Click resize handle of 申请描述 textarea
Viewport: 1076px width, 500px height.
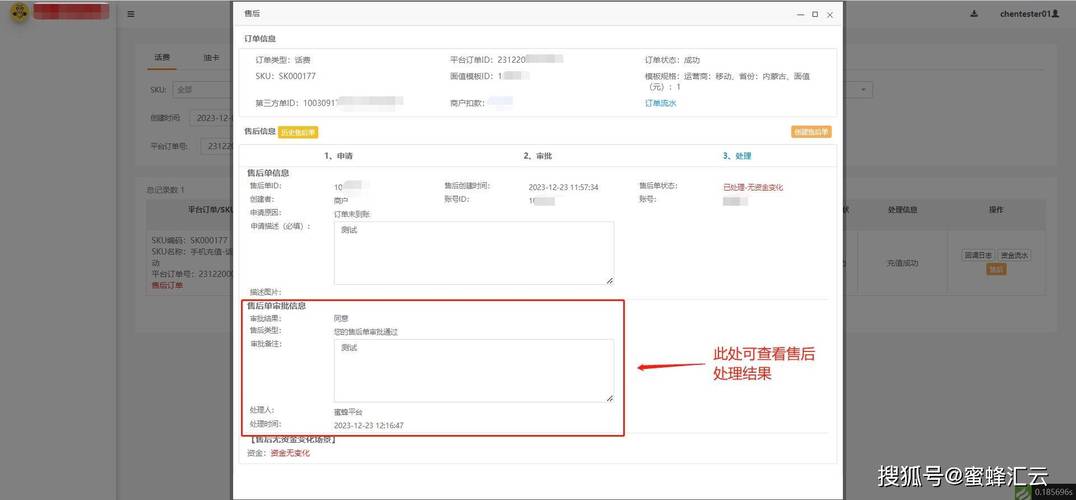(609, 280)
